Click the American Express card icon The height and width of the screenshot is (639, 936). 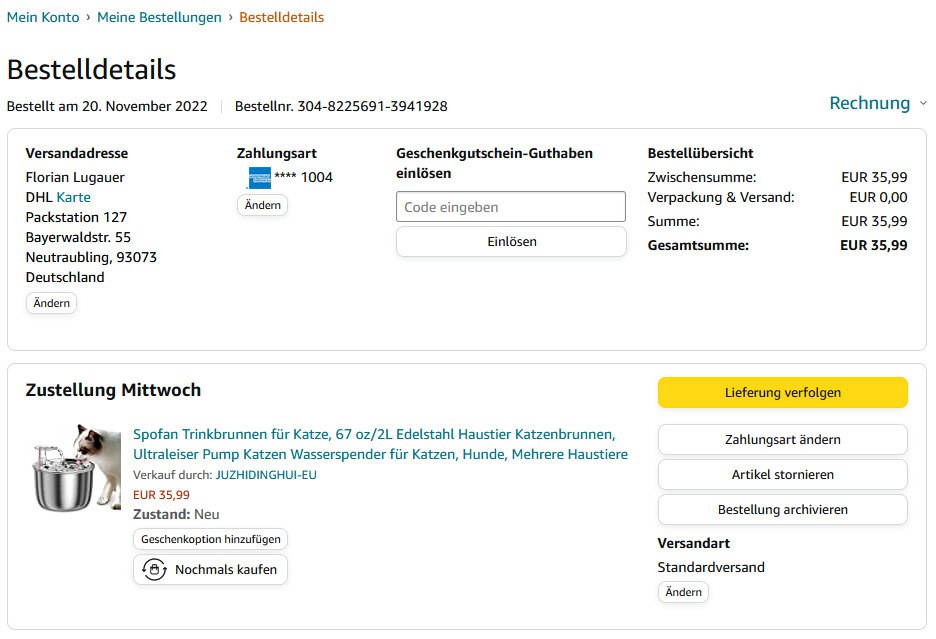pos(260,178)
